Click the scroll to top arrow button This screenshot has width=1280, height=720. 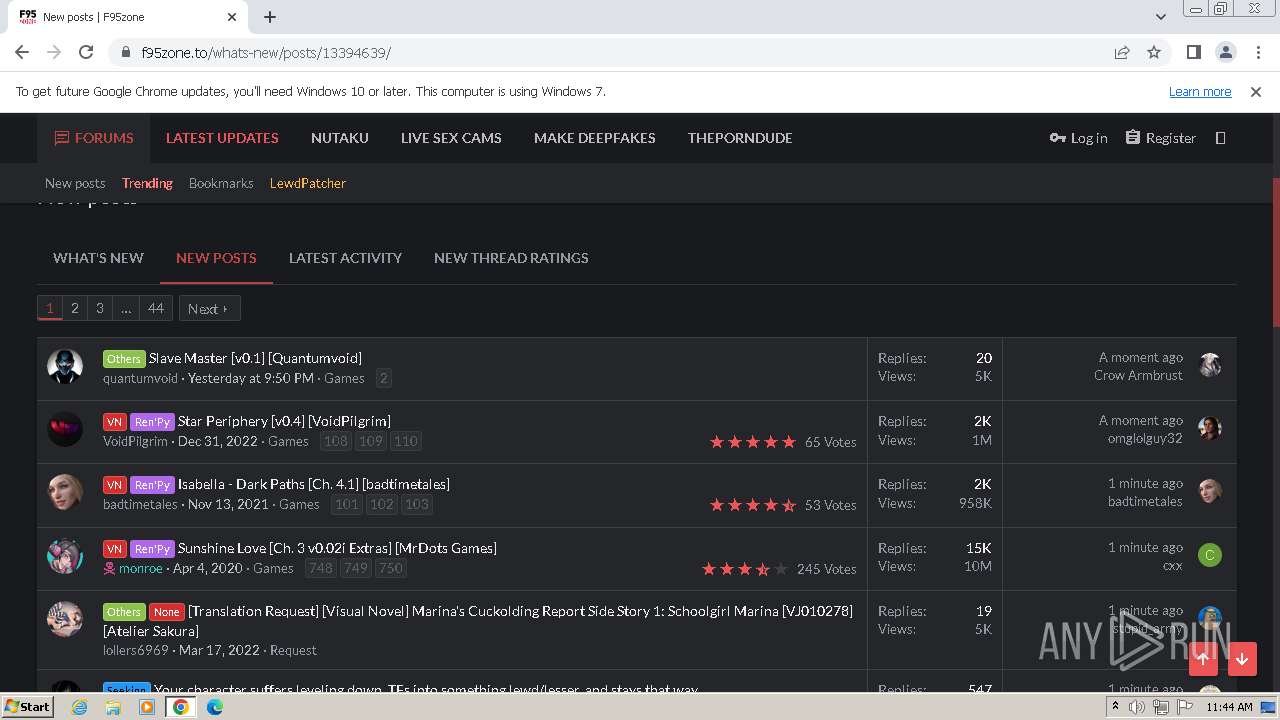pos(1203,658)
